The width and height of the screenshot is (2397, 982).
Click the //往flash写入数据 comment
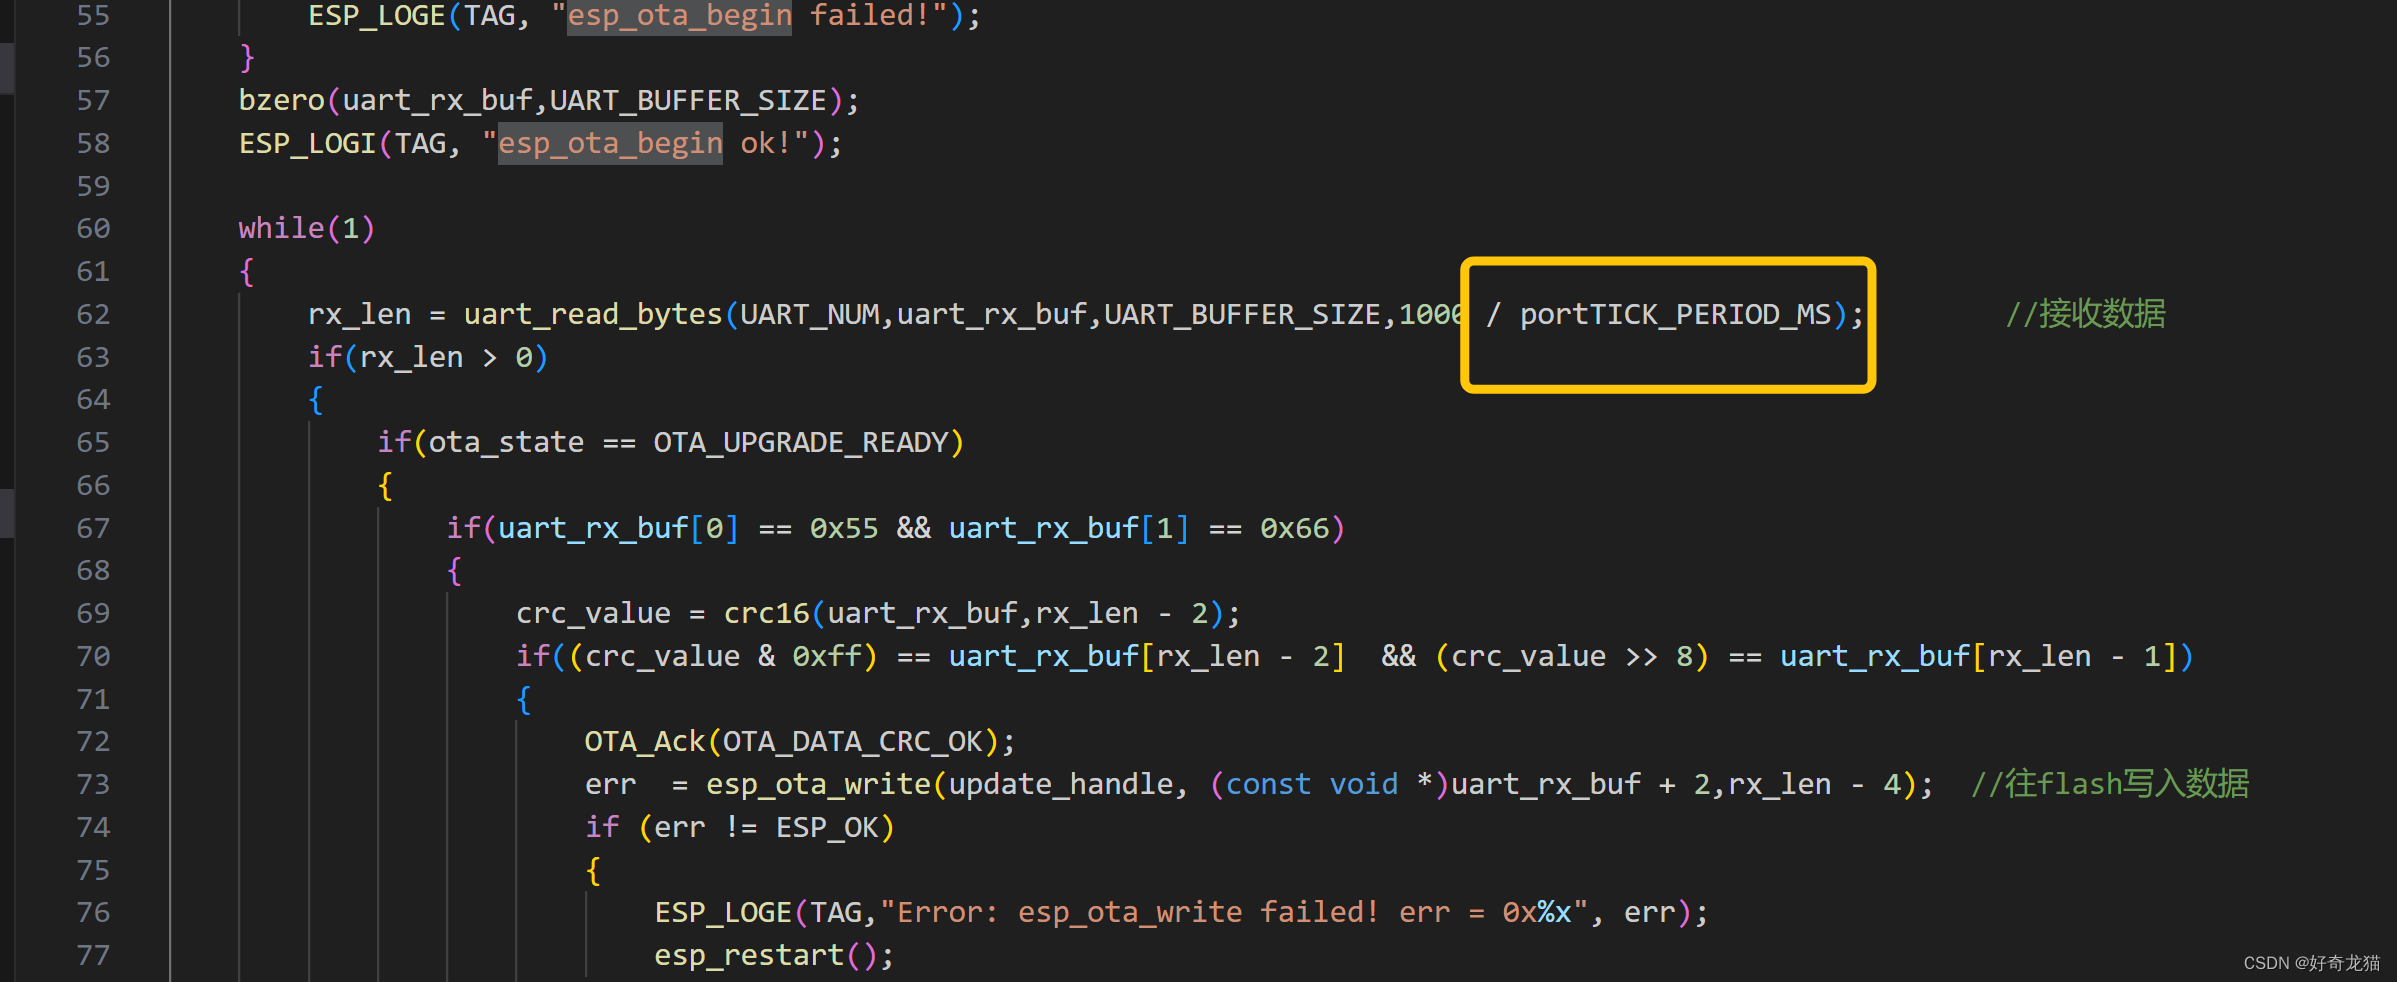point(2110,784)
